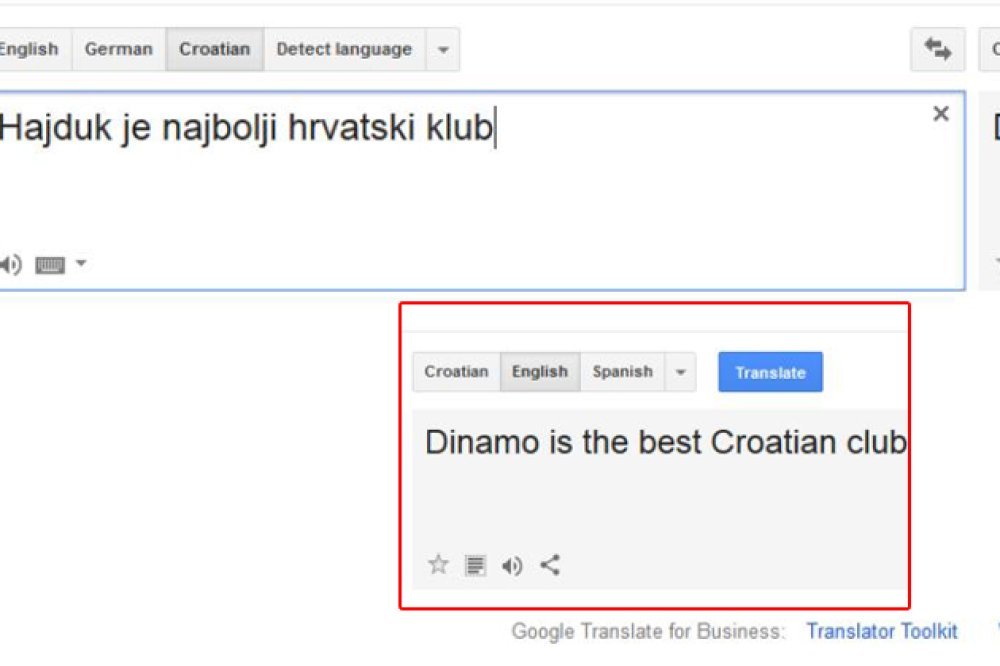Set target language to Croatian
The image size is (1000, 666).
456,372
